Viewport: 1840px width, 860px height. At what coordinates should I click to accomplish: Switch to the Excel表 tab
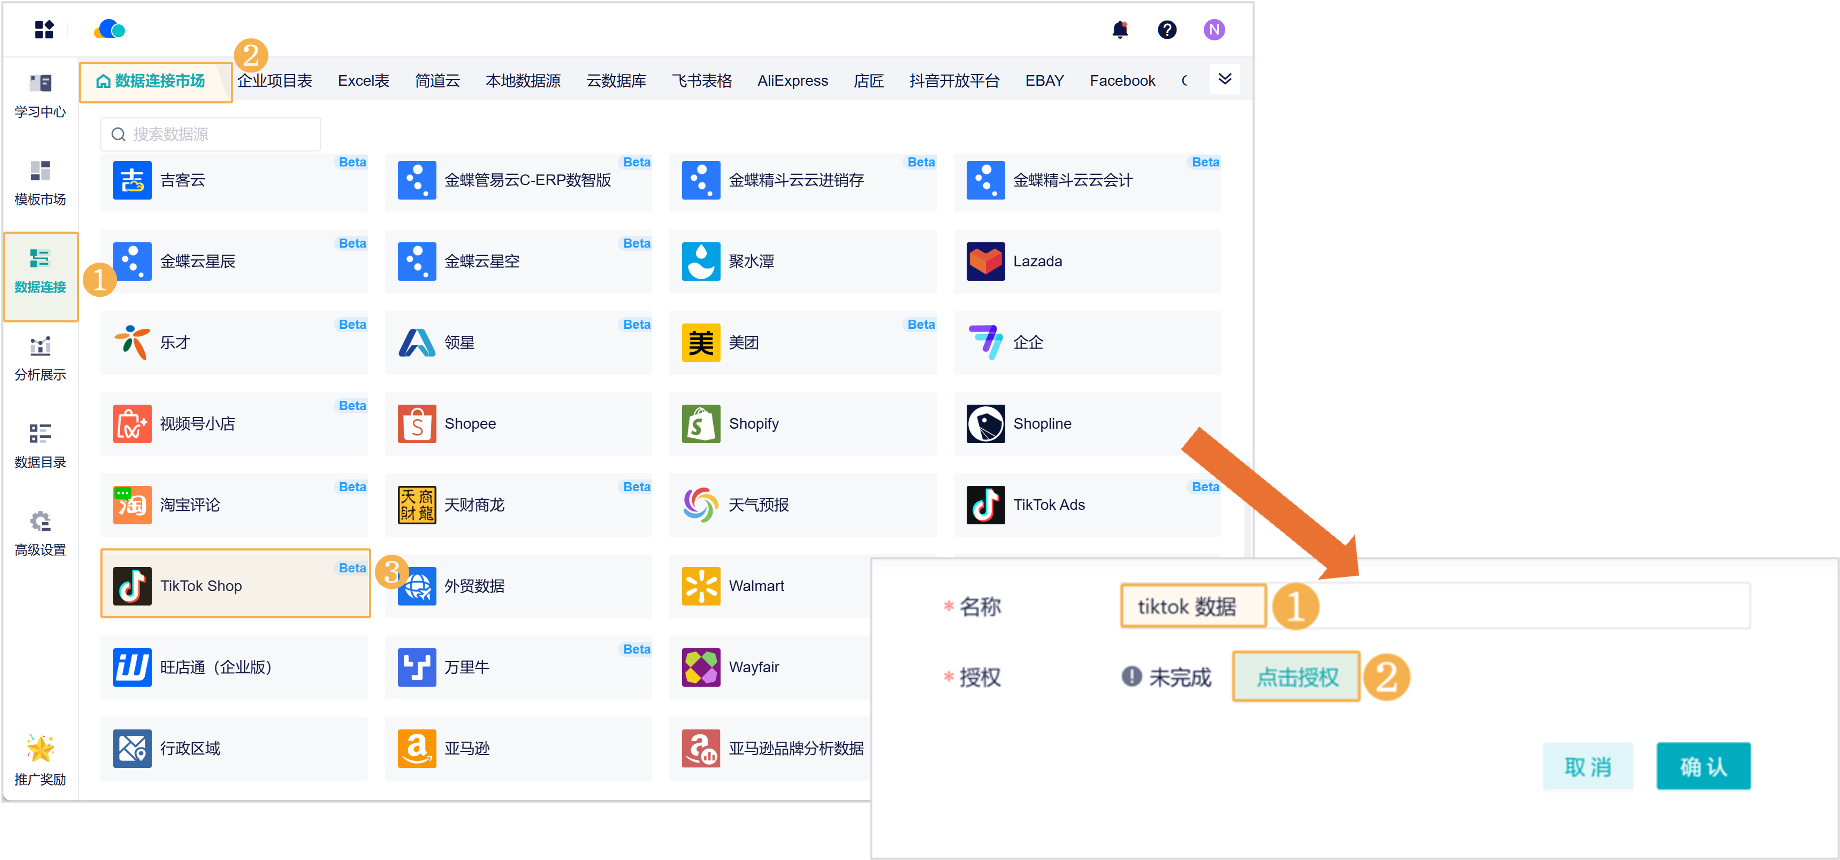pos(363,81)
